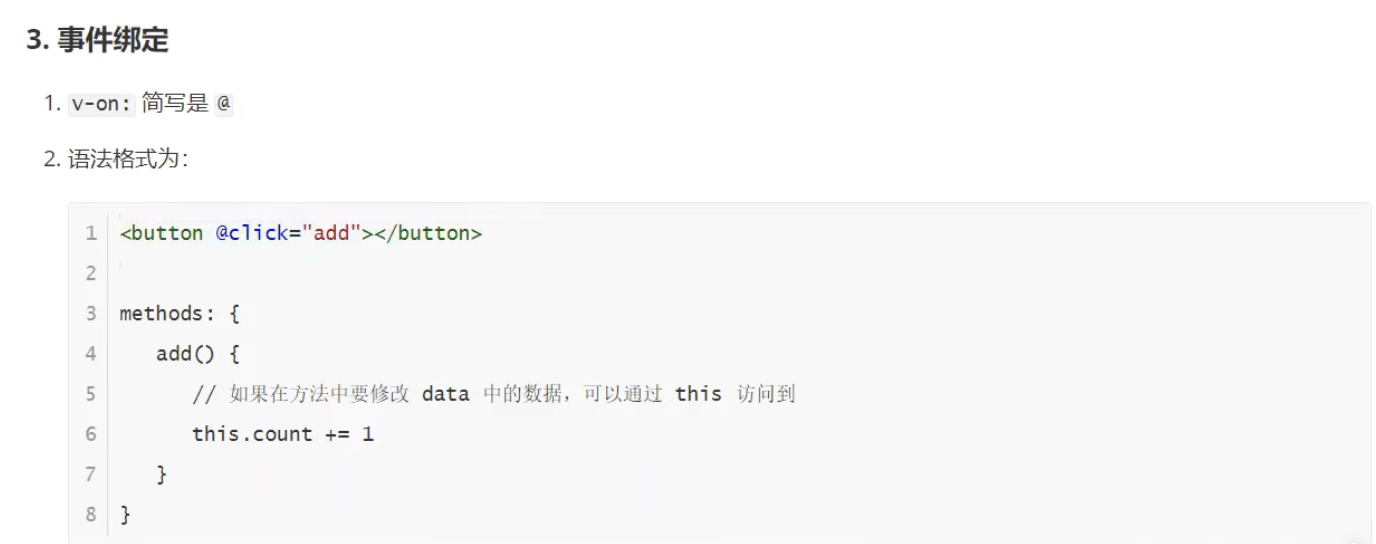The height and width of the screenshot is (544, 1376).
Task: Click the inline code "v-on:"
Action: [102, 104]
